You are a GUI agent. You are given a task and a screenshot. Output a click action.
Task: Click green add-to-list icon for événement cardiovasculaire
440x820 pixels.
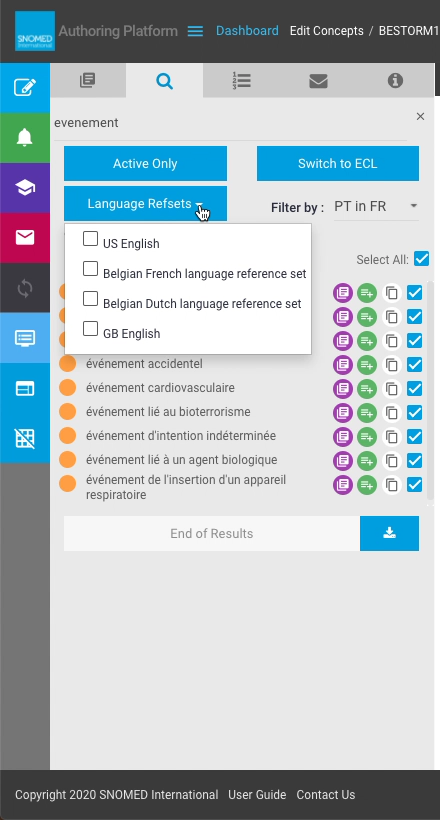367,389
